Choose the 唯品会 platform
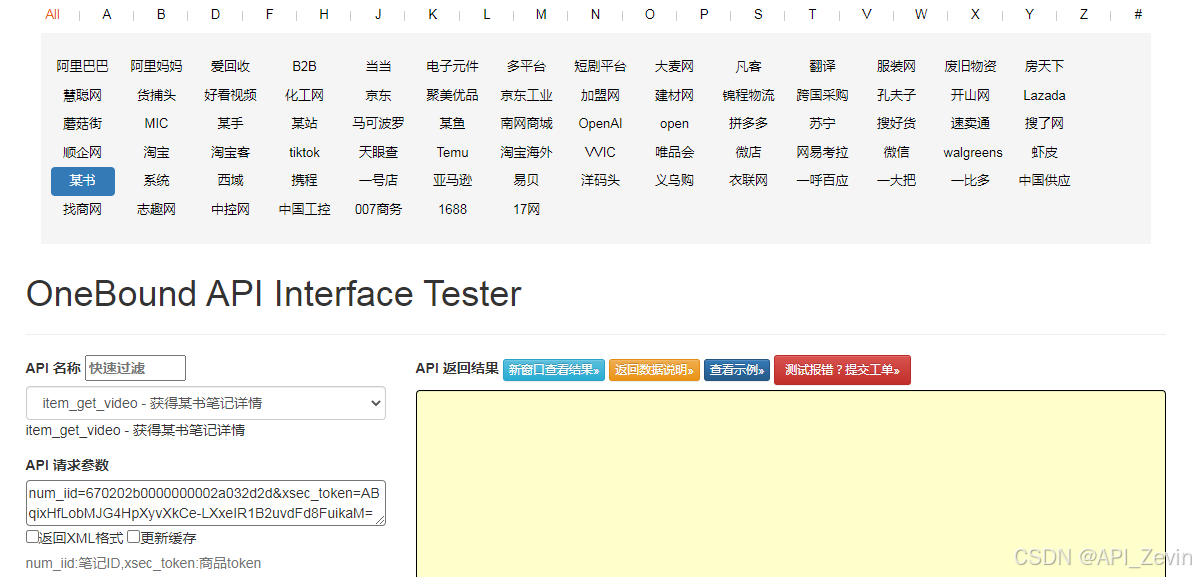This screenshot has height=577, width=1196. click(674, 153)
